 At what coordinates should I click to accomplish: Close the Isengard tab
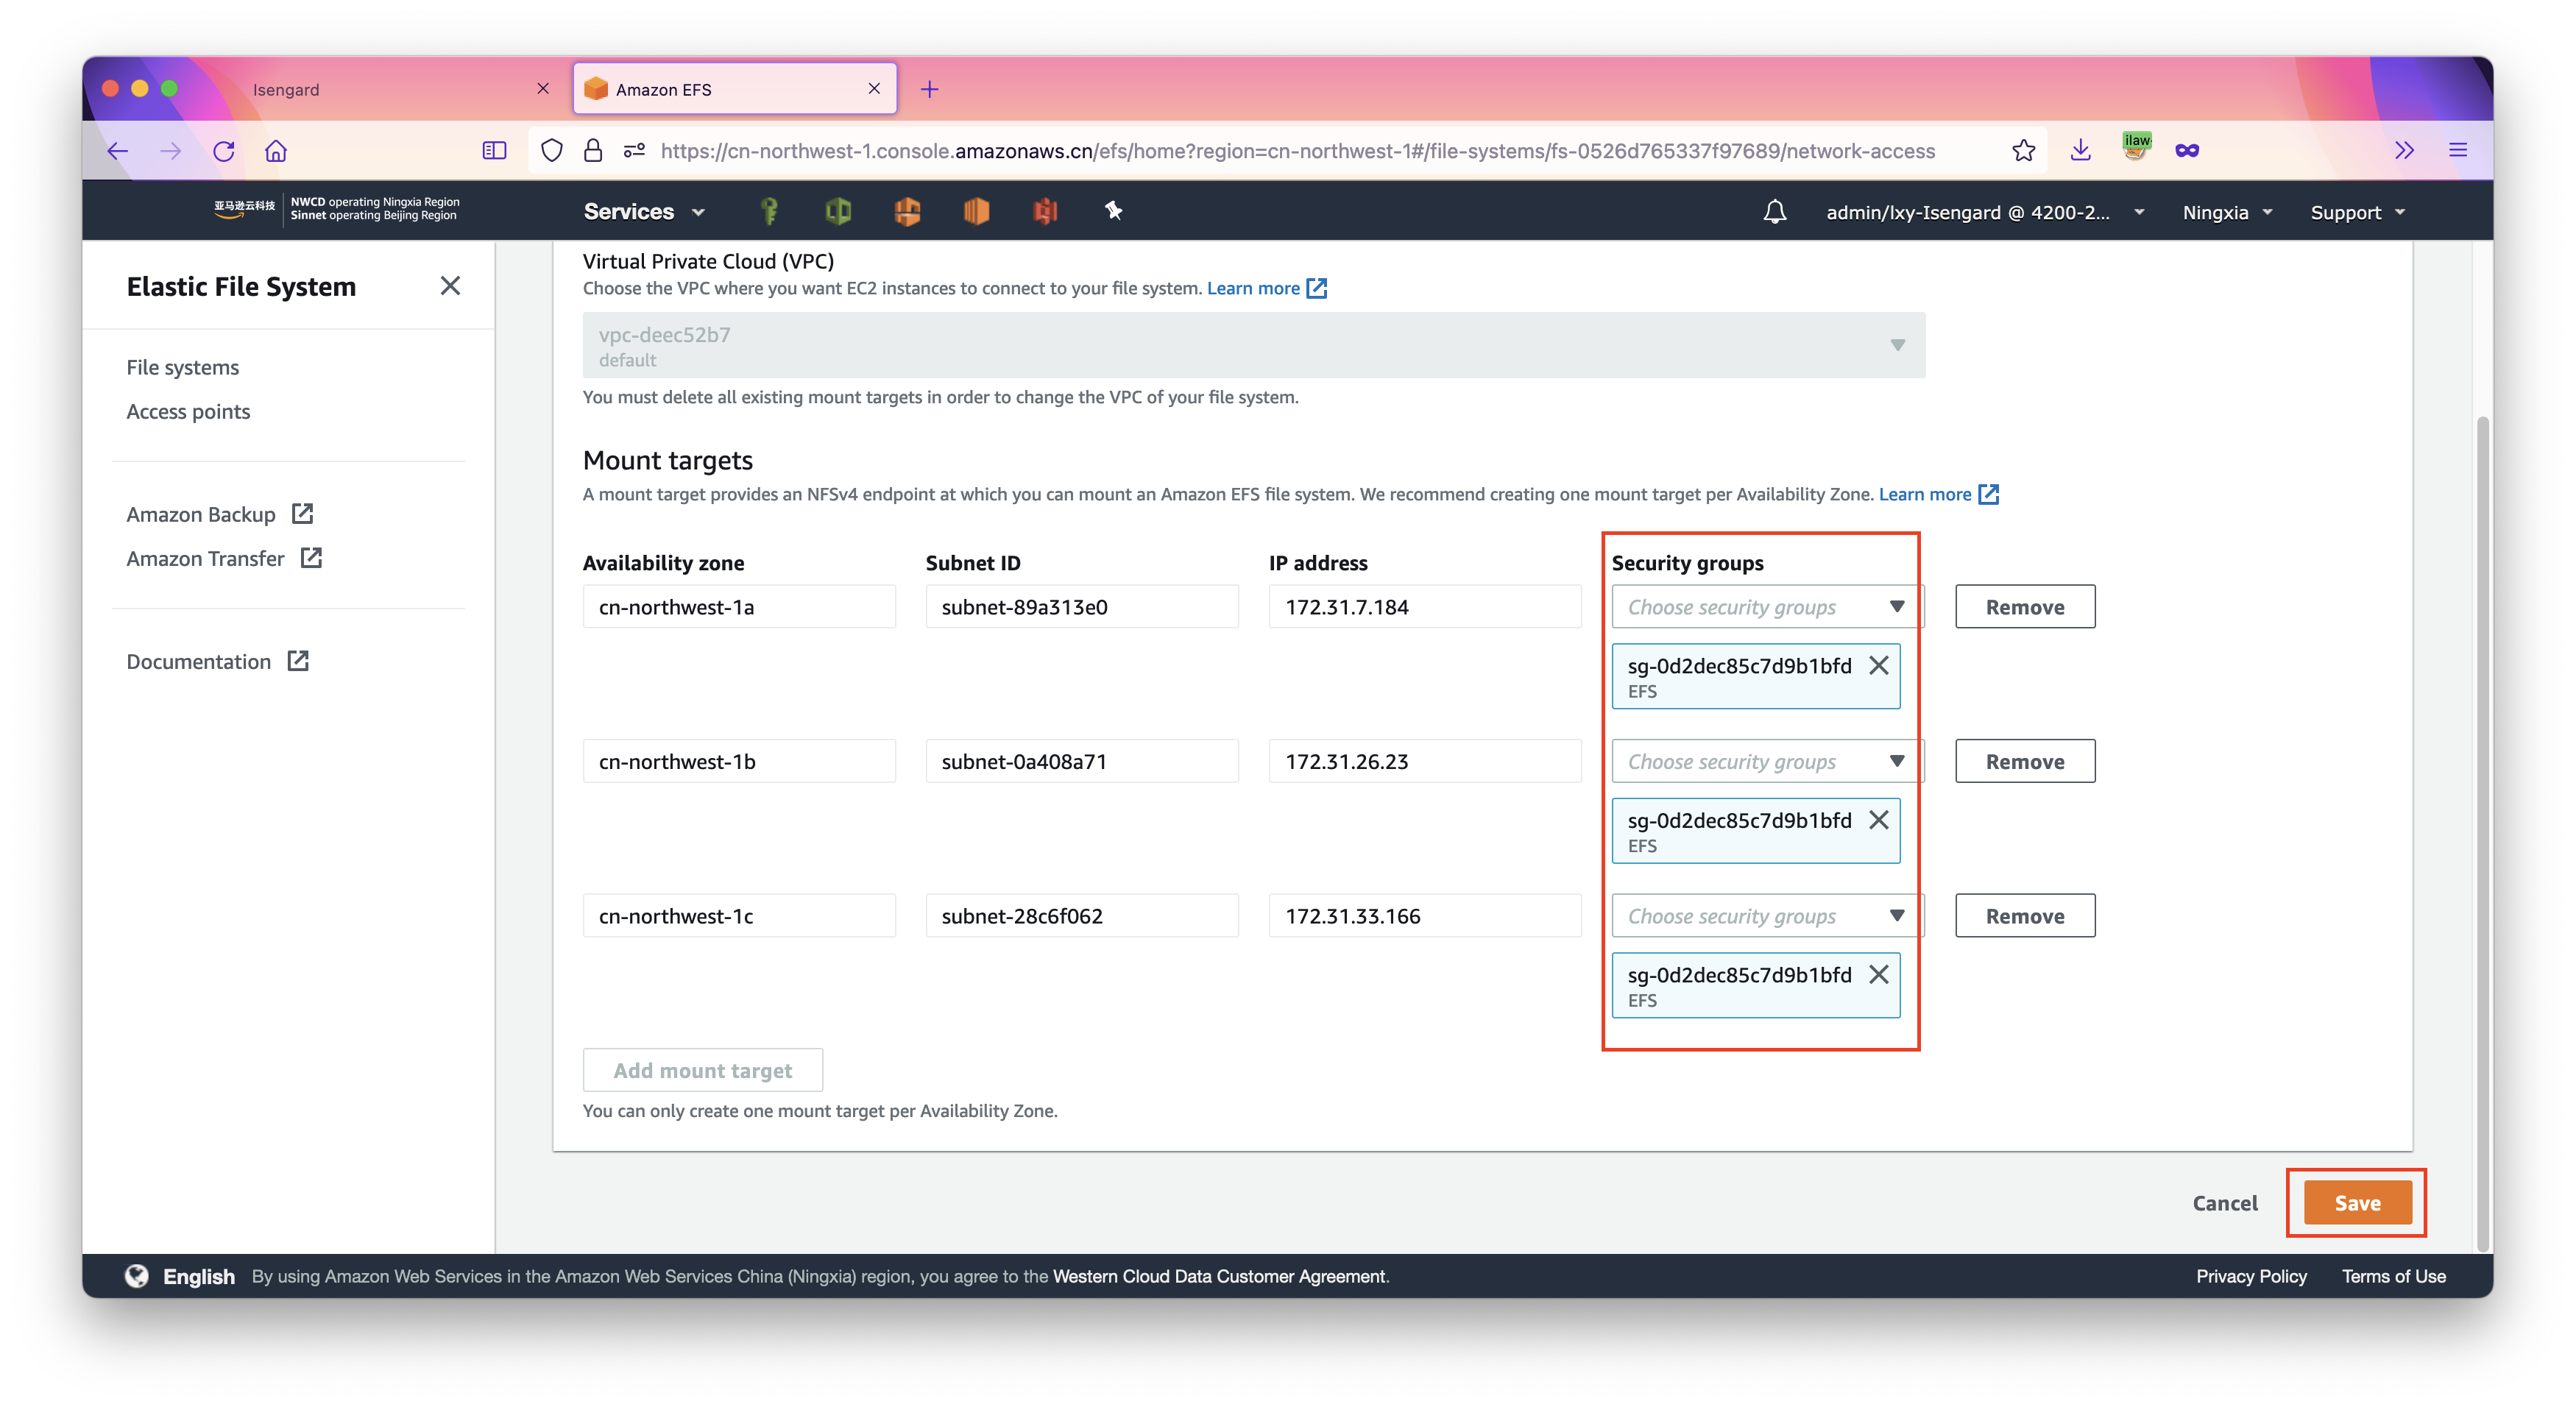(543, 89)
